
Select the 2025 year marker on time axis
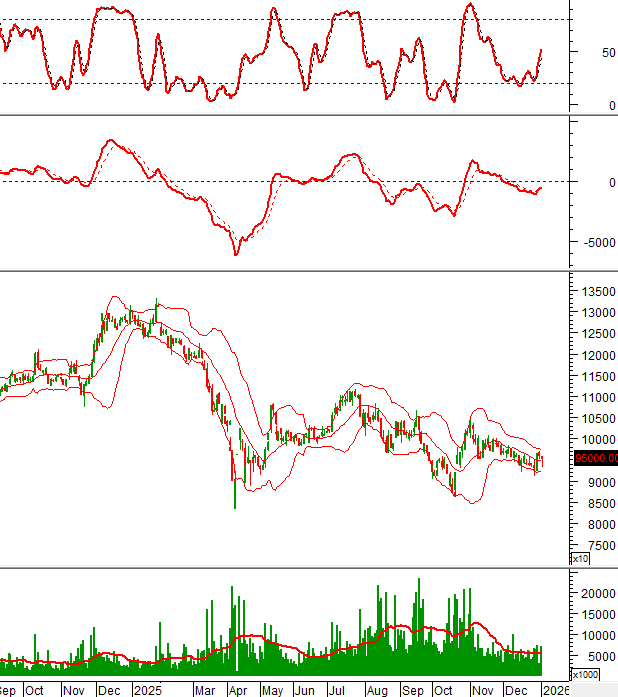pyautogui.click(x=147, y=690)
